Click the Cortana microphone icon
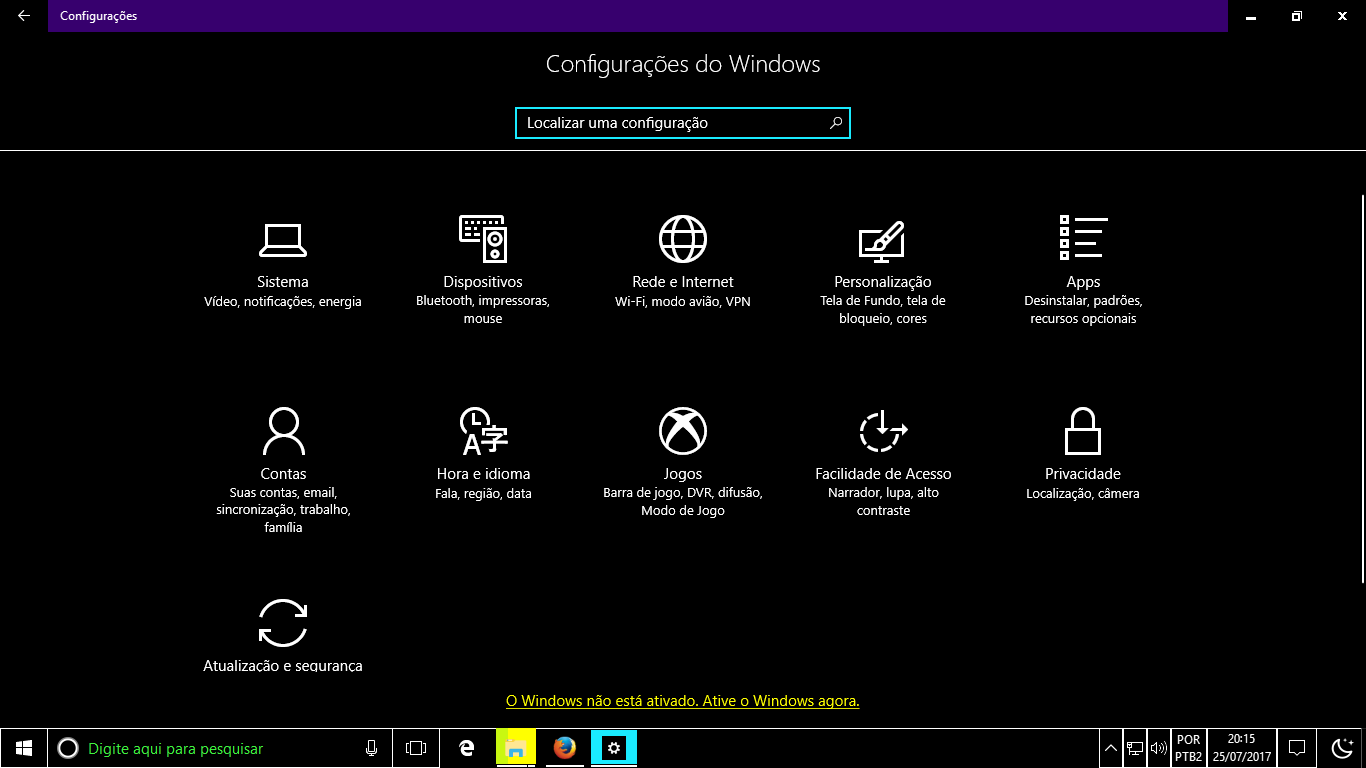The height and width of the screenshot is (768, 1366). (x=371, y=748)
